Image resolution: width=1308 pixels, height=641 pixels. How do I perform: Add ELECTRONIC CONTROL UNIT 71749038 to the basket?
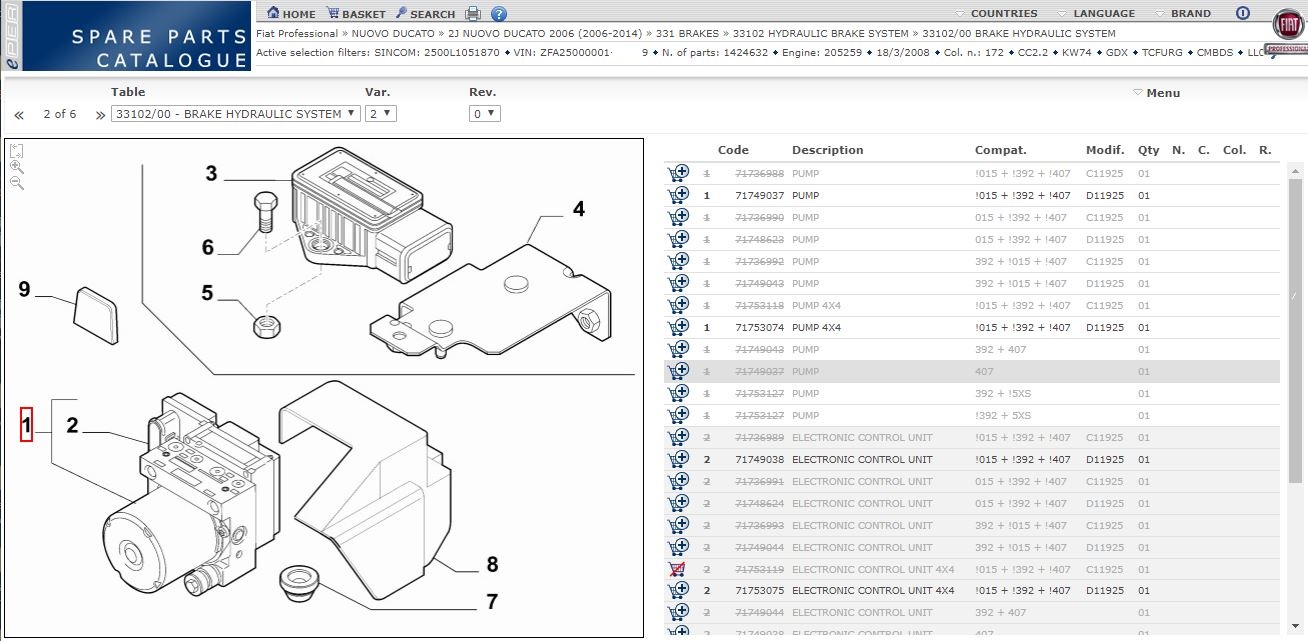click(x=679, y=458)
